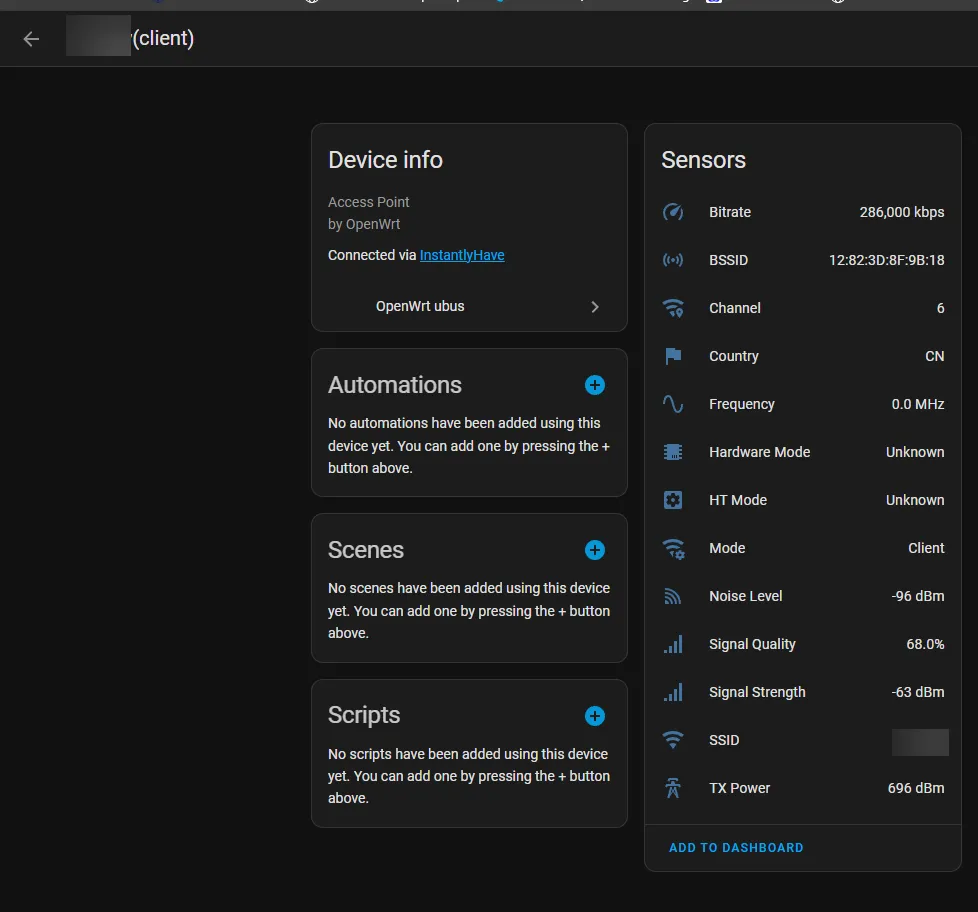Open the OpenWrt ubus integration entry
The width and height of the screenshot is (978, 912).
pos(469,306)
